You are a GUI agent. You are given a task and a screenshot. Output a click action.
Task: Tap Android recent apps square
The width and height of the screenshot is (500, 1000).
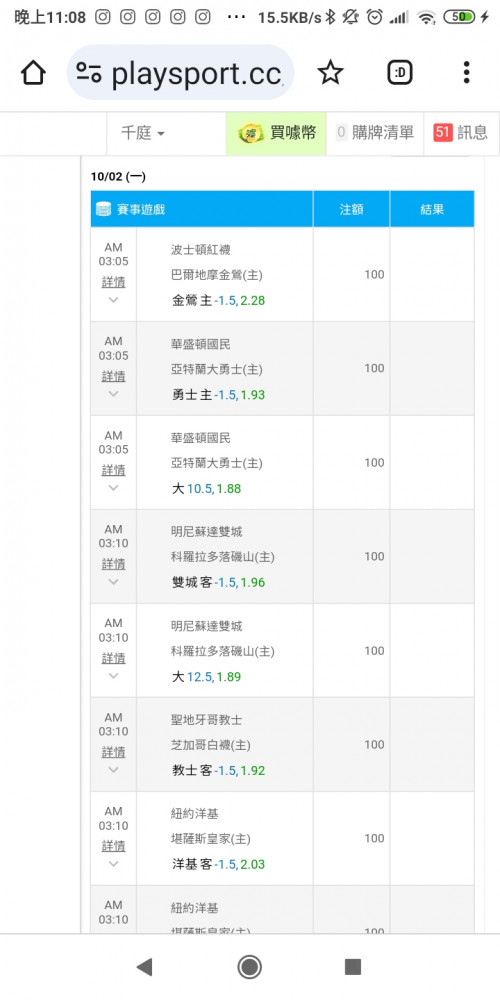pyautogui.click(x=353, y=967)
